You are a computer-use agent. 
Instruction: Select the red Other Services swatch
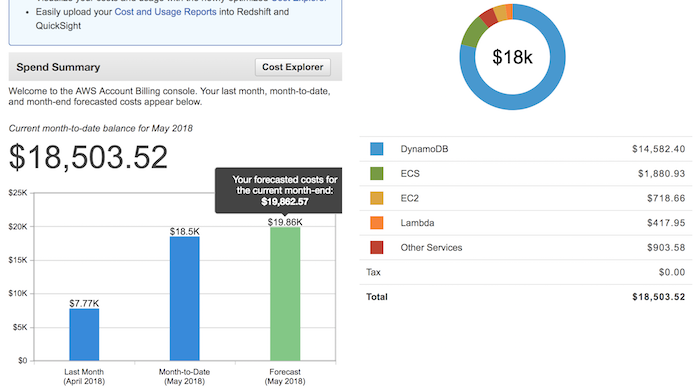376,247
